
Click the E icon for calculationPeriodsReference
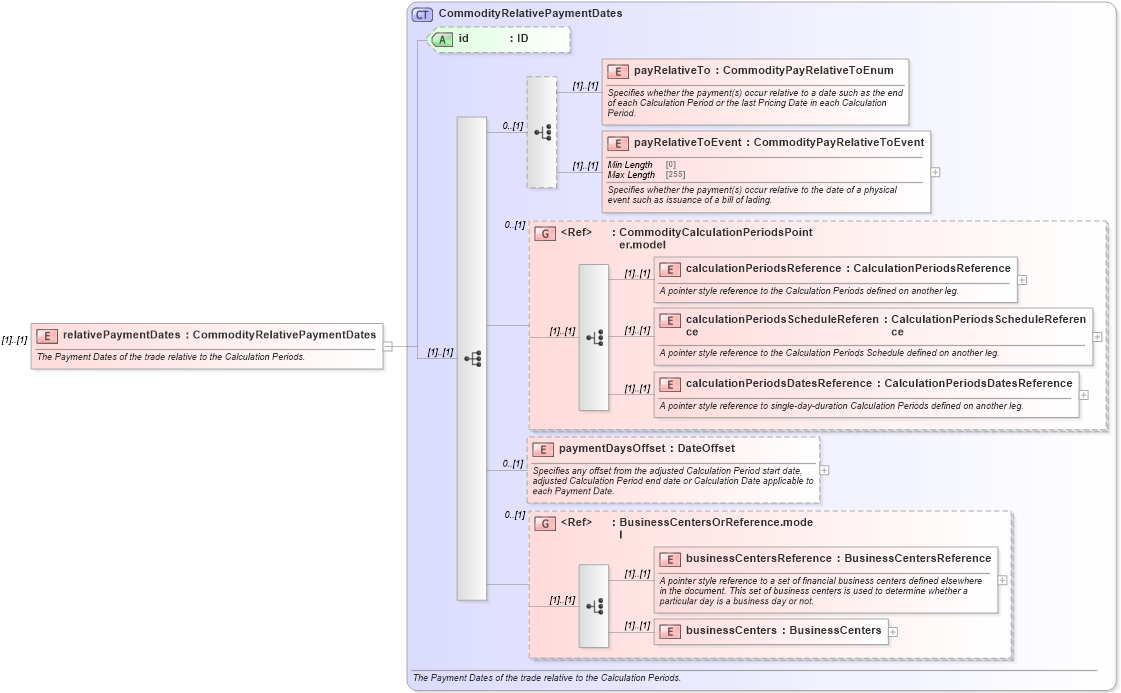click(668, 268)
